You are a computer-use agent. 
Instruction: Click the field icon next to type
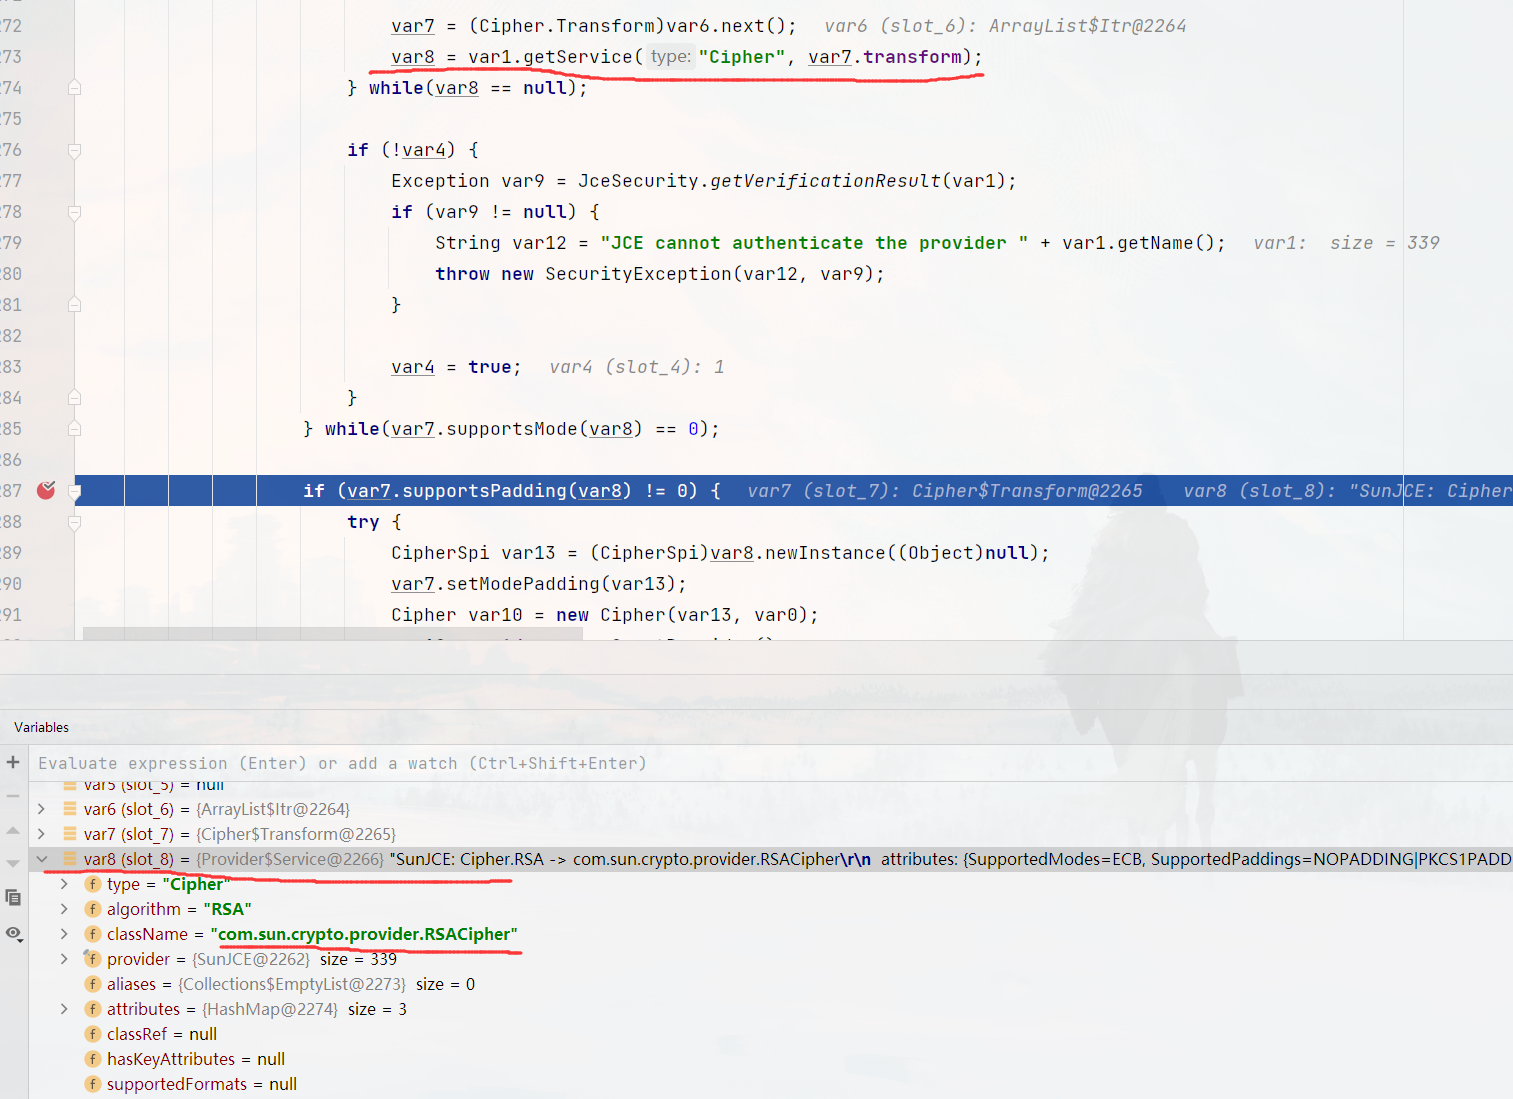click(x=93, y=884)
